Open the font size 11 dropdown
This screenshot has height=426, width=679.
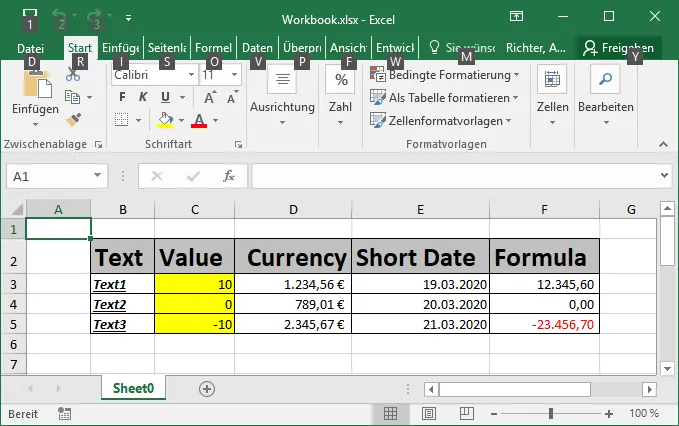tap(234, 75)
